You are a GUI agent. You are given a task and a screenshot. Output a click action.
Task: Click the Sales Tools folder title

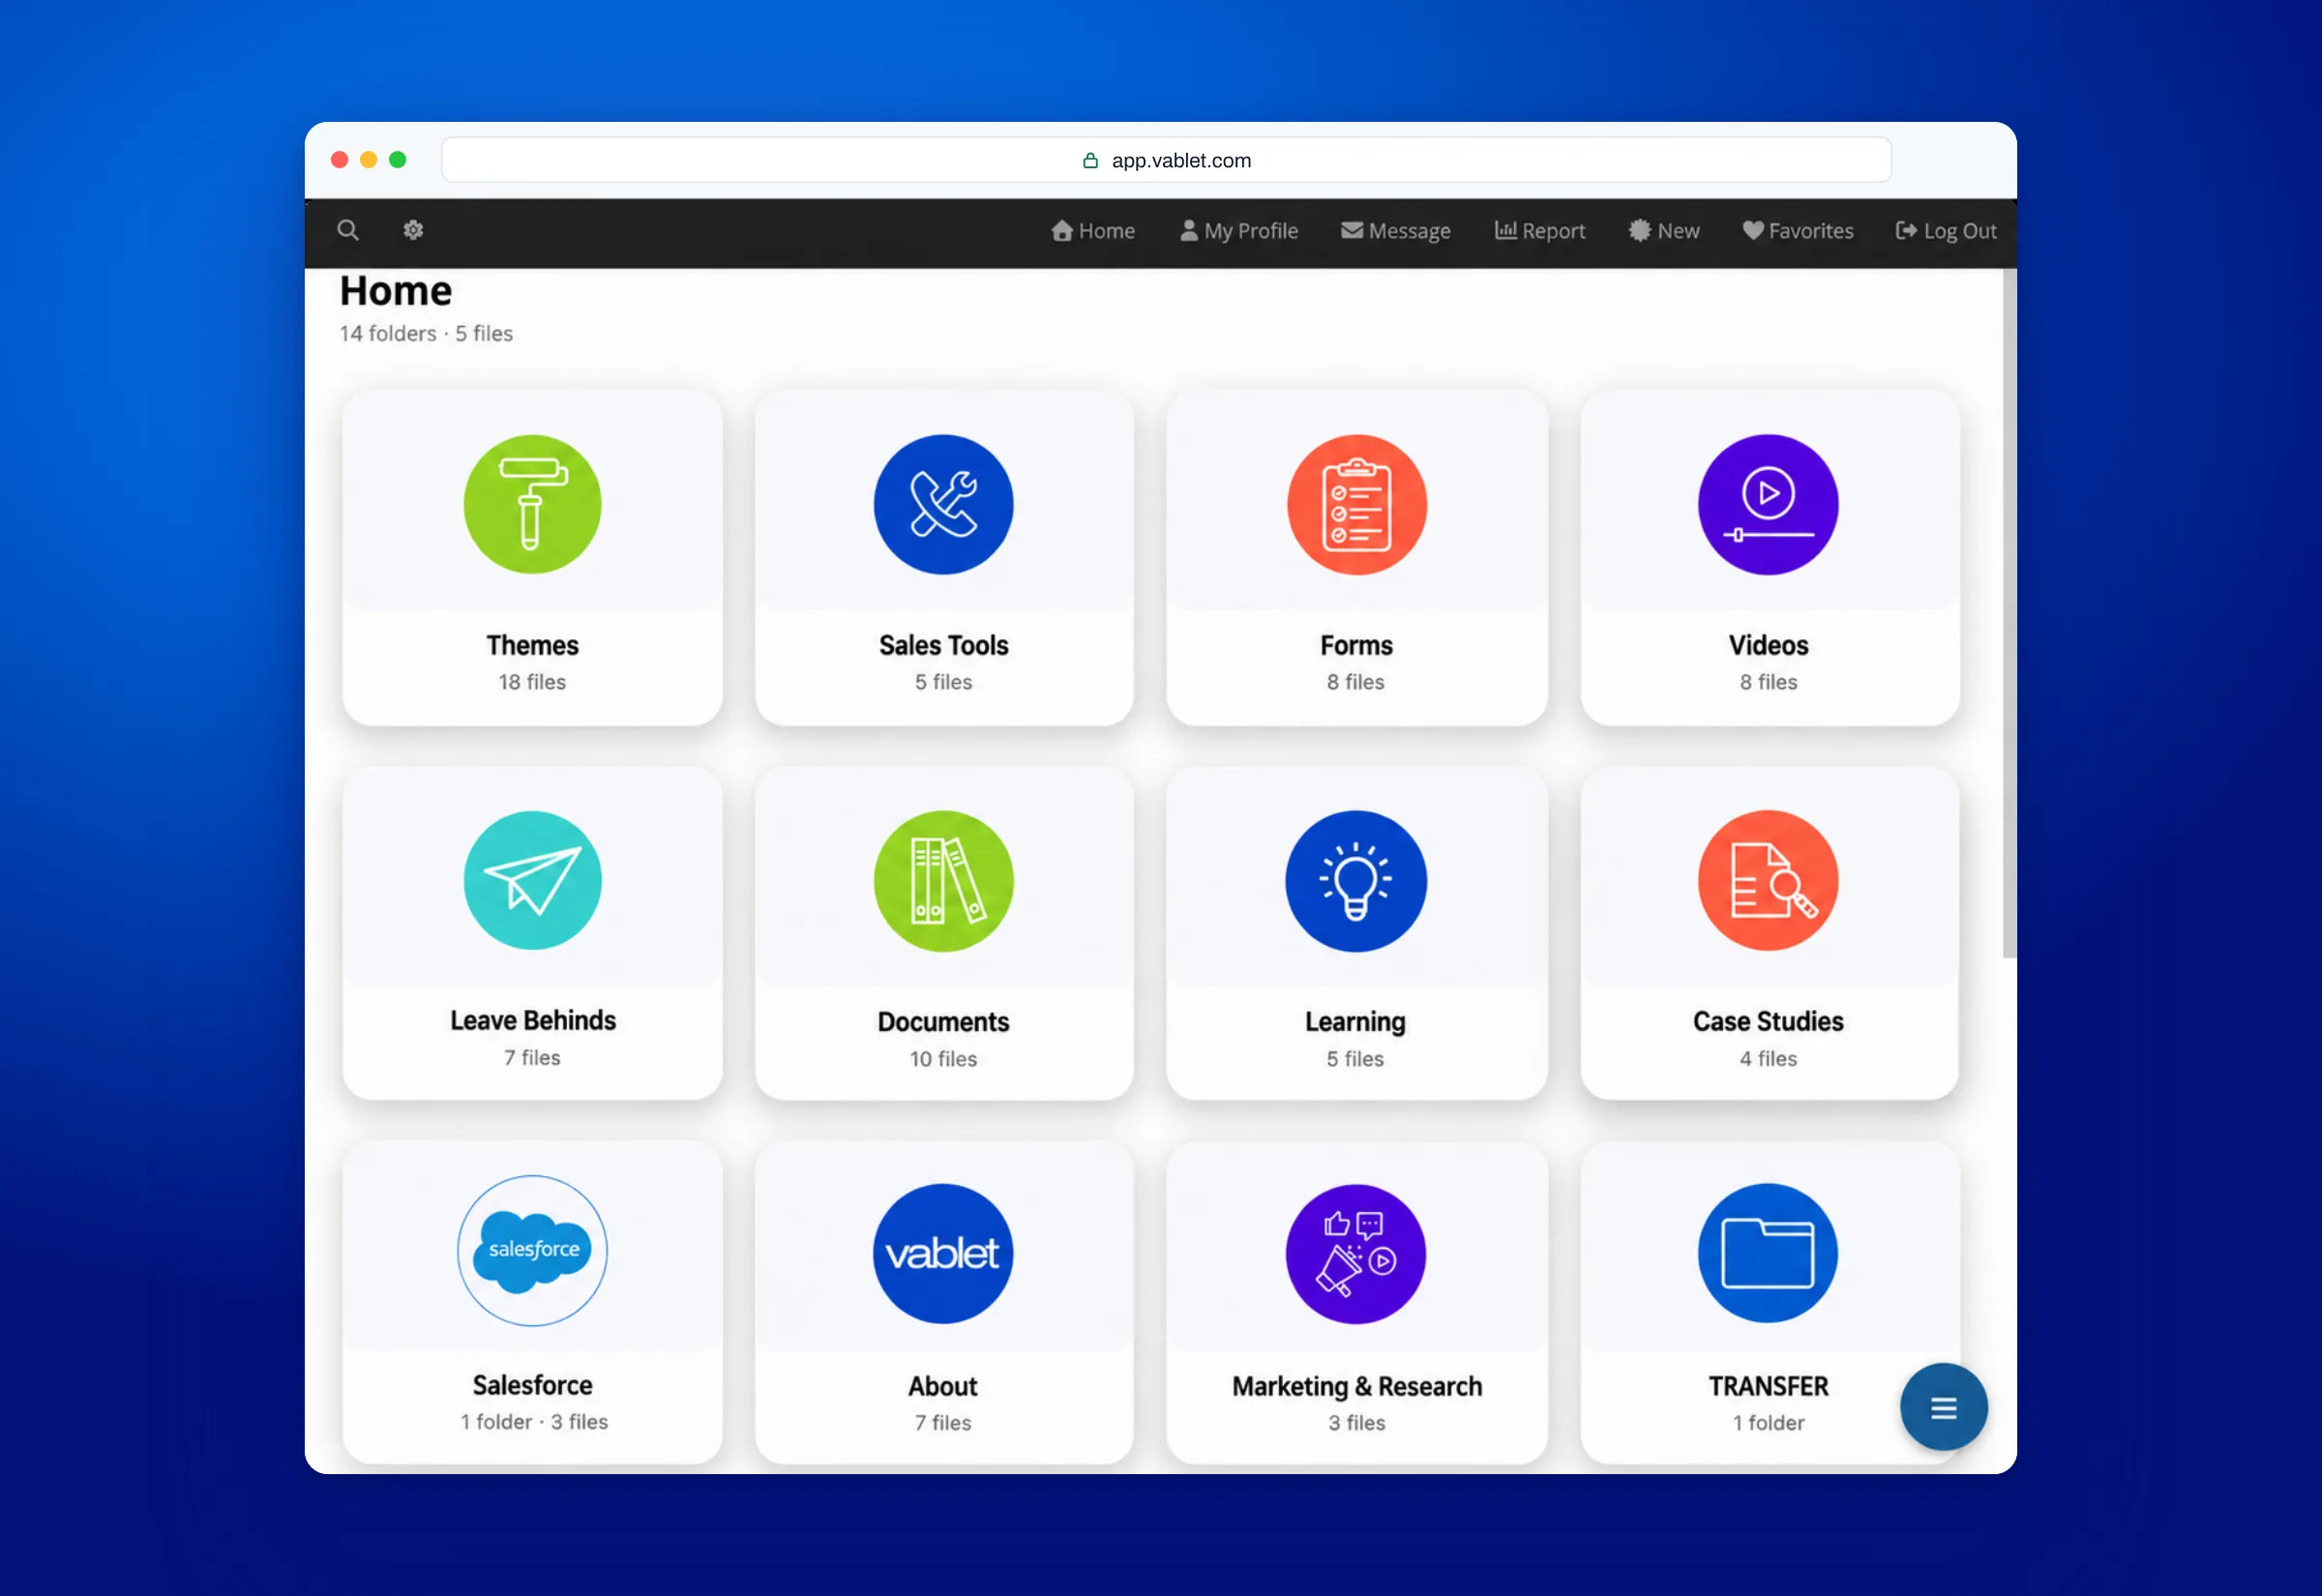[943, 646]
